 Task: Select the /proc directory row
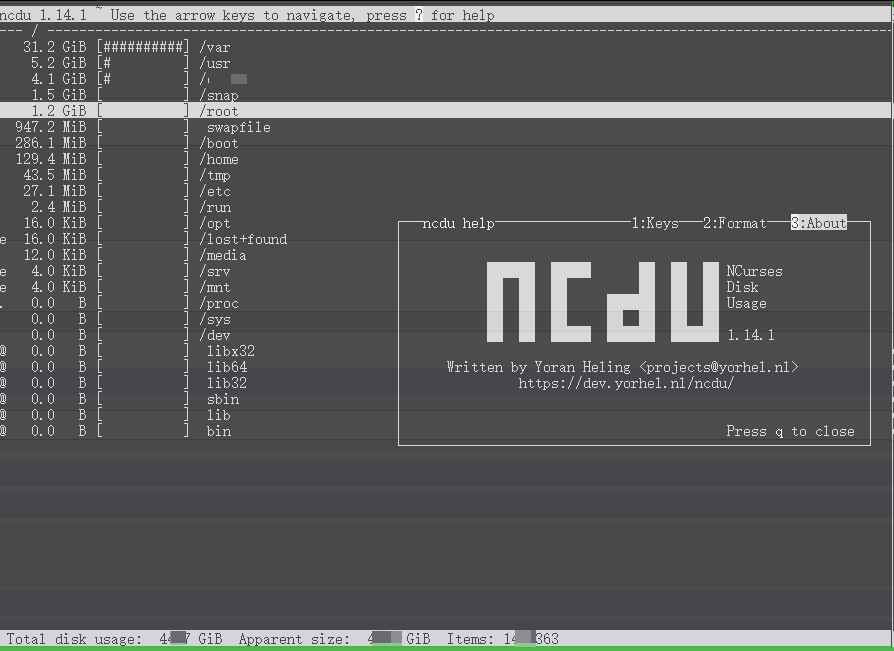pyautogui.click(x=200, y=303)
